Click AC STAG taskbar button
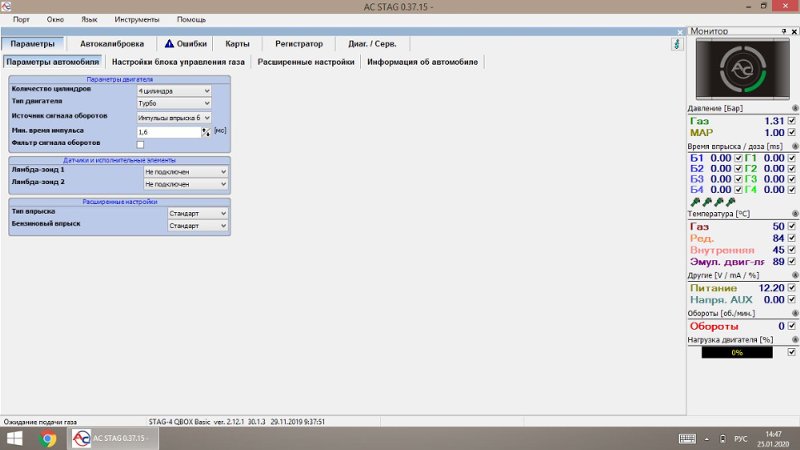 point(113,438)
